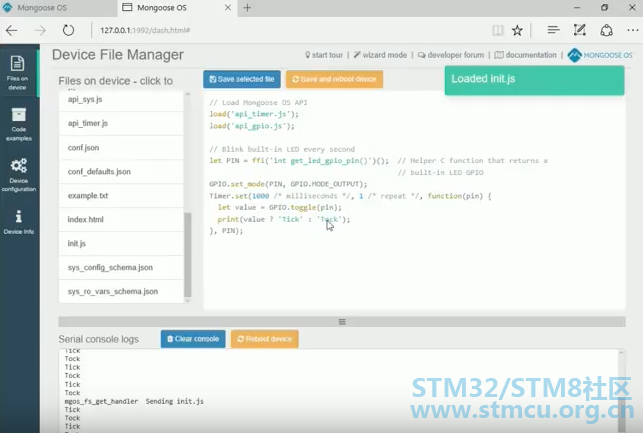
Task: Click the browser address bar
Action: tap(287, 30)
